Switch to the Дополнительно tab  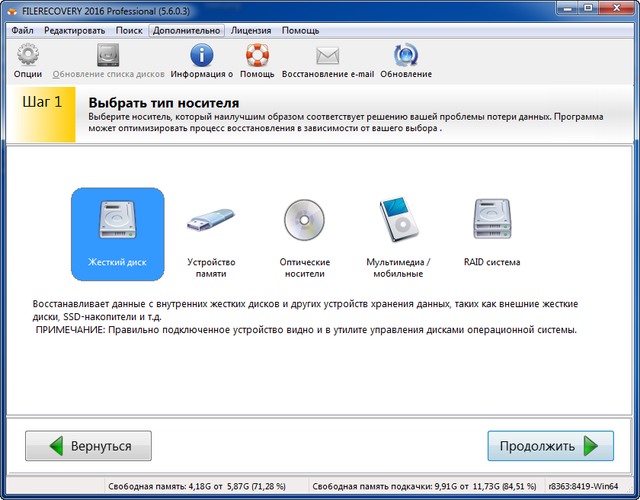pyautogui.click(x=186, y=31)
